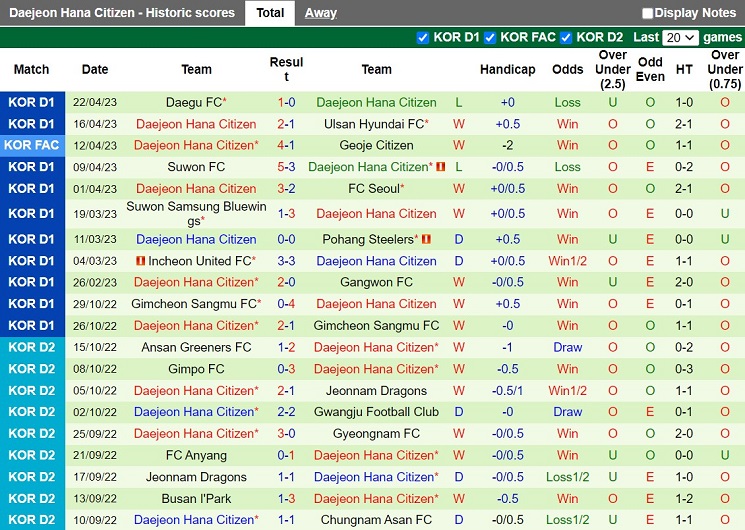745x530 pixels.
Task: Open FC Anyang team link
Action: coord(196,455)
